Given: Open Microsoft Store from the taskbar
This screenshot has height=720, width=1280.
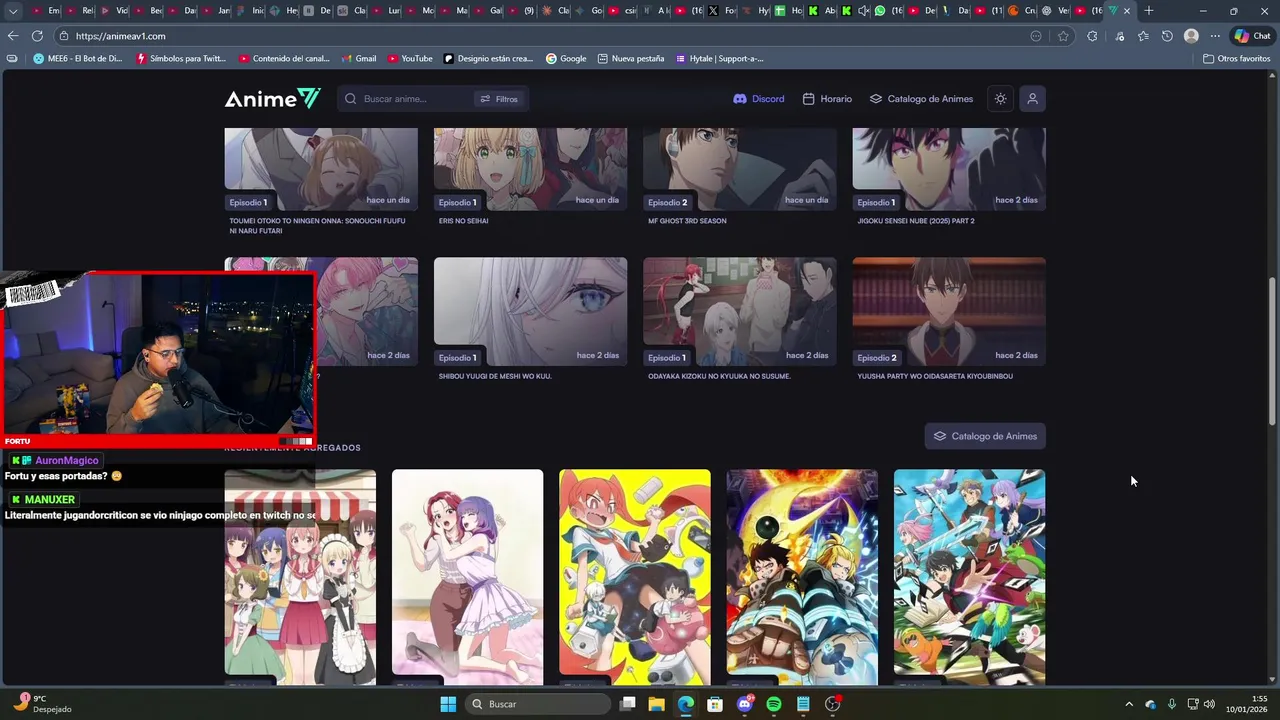Looking at the screenshot, I should [x=714, y=704].
